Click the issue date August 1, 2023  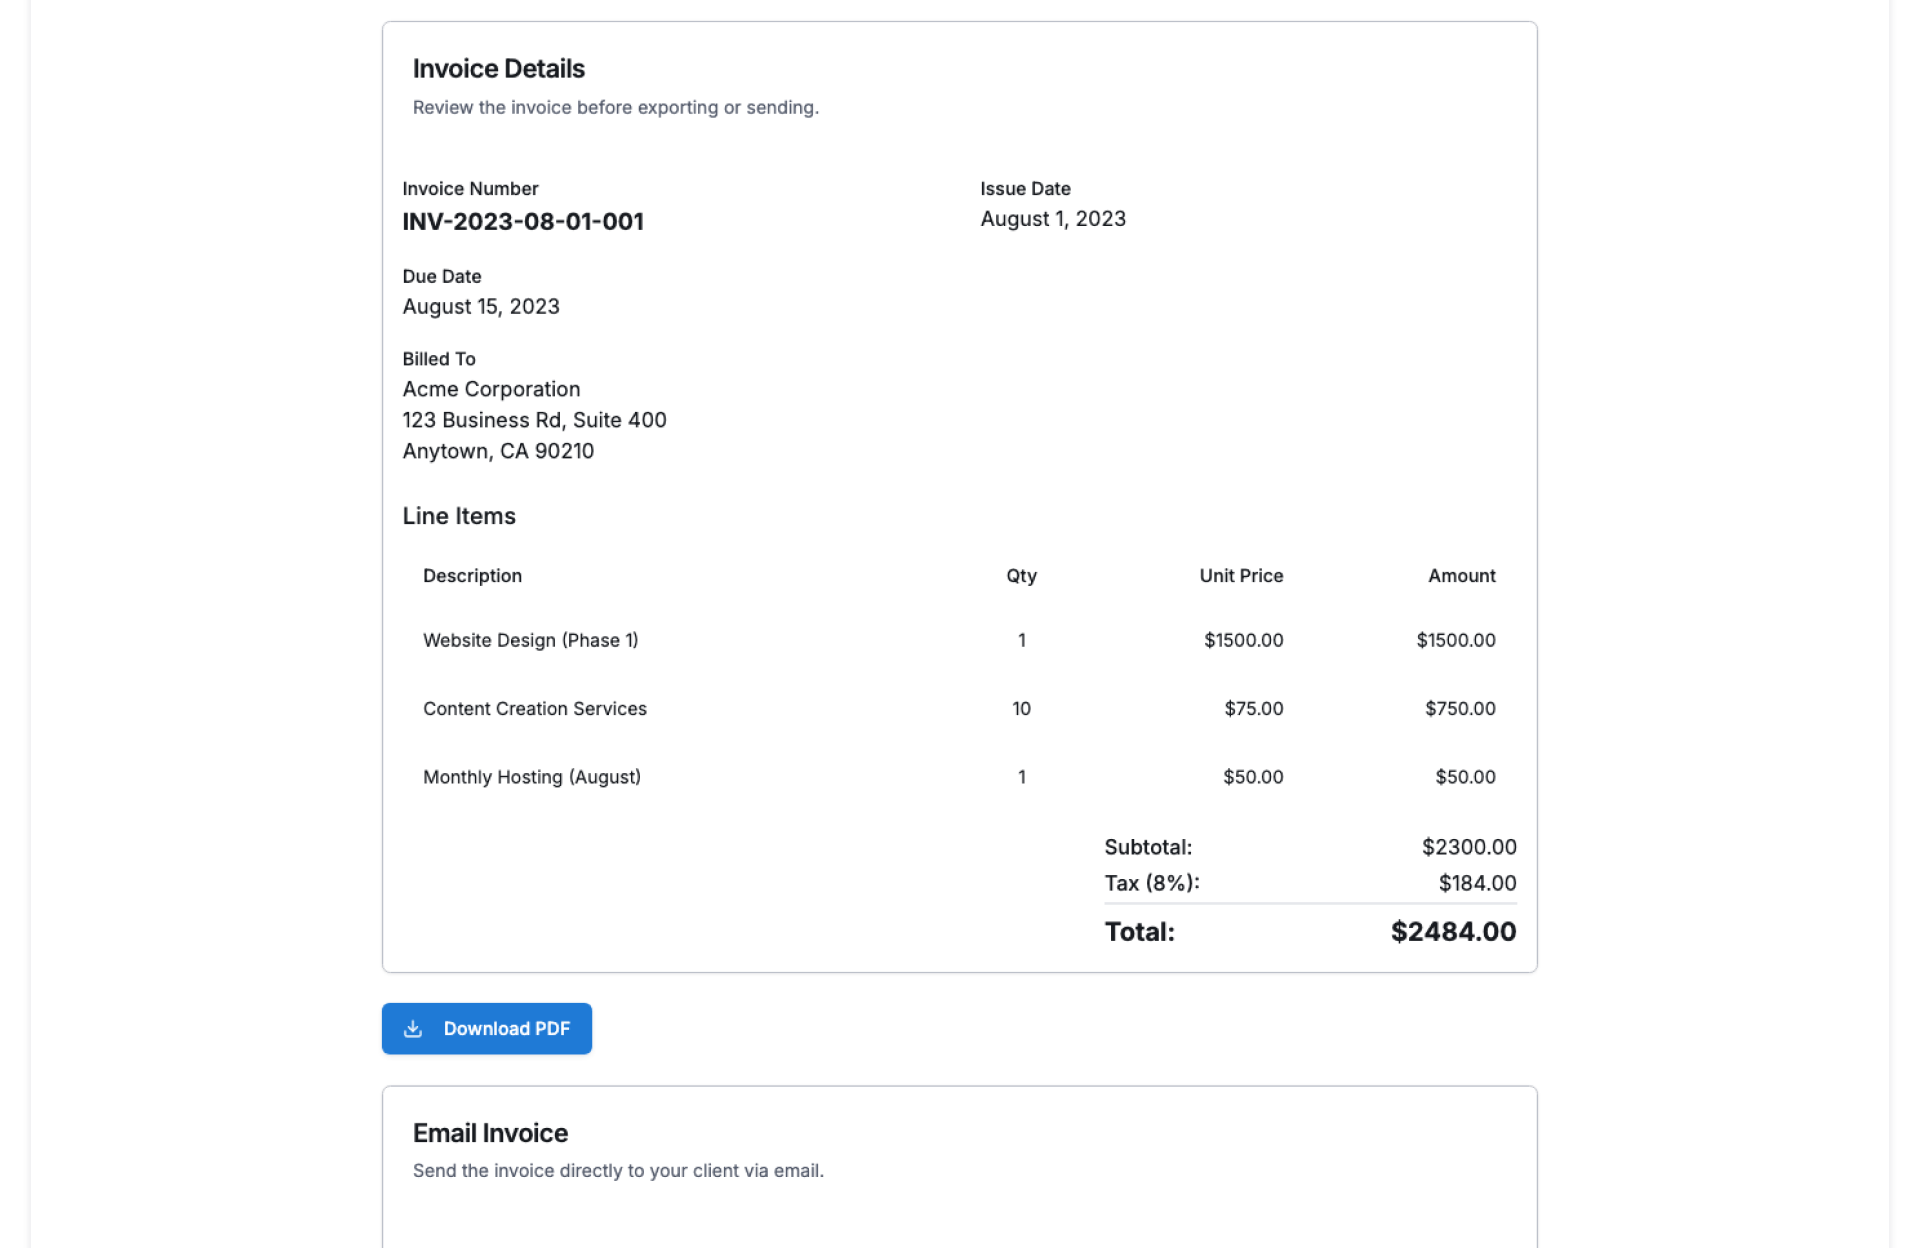(x=1052, y=219)
